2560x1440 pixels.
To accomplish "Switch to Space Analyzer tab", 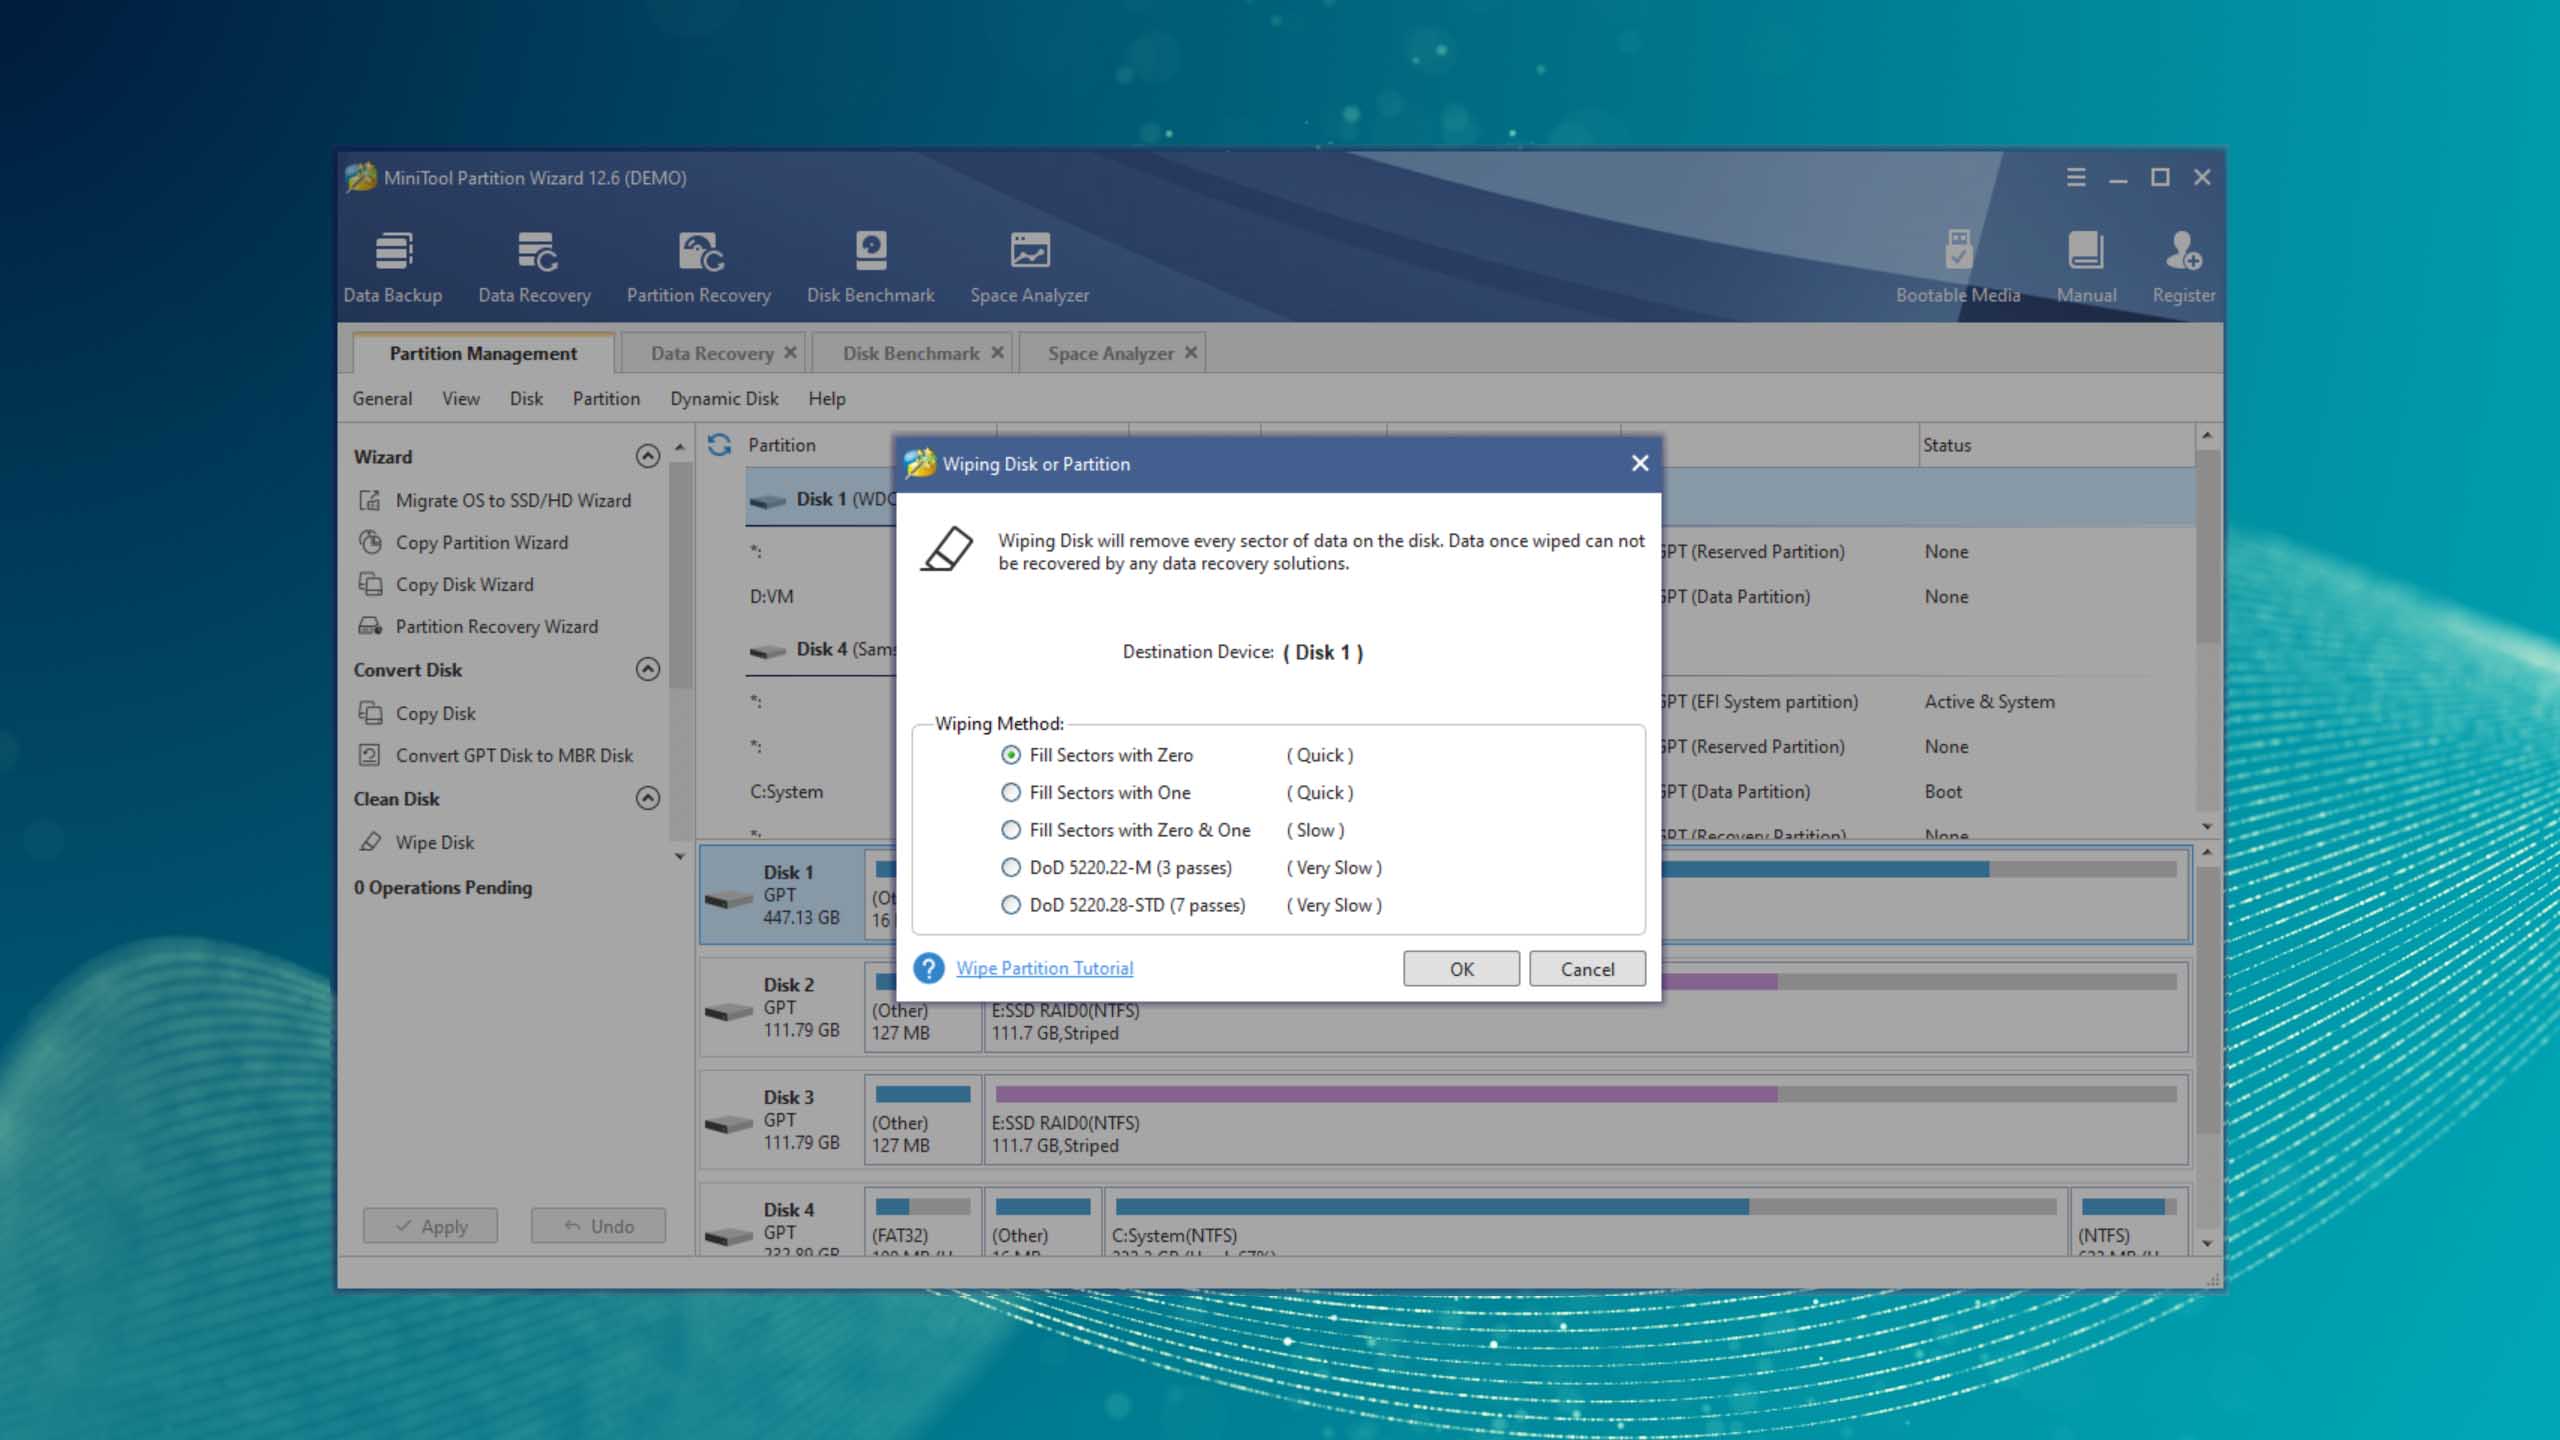I will (1110, 353).
